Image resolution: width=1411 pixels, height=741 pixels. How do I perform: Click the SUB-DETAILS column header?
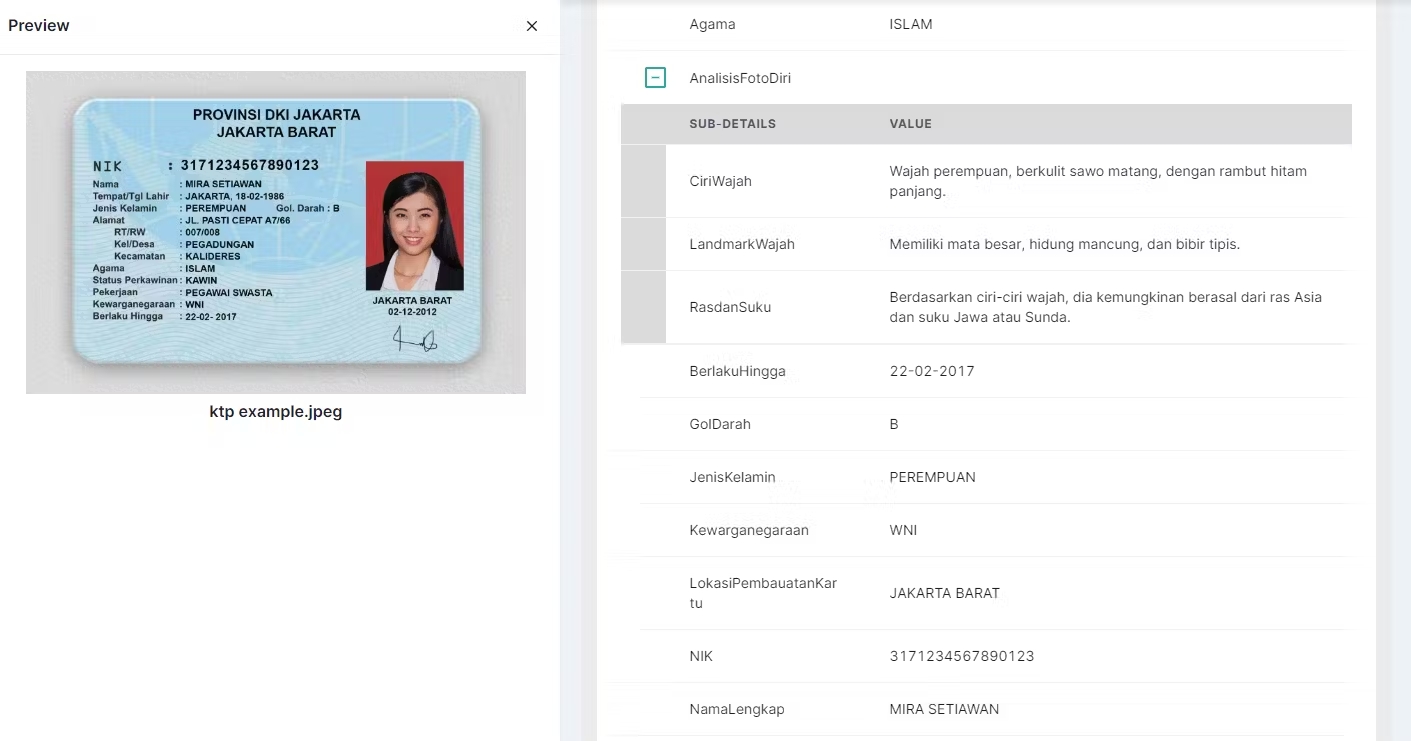[x=732, y=124]
